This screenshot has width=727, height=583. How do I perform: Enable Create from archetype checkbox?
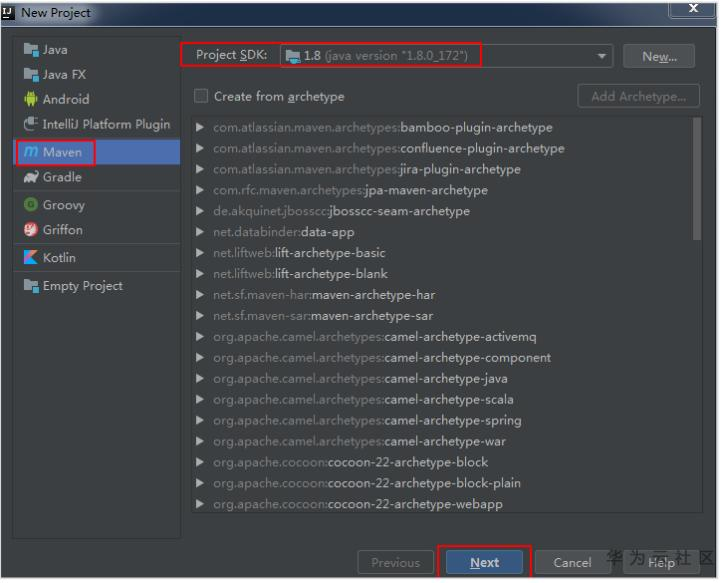pyautogui.click(x=201, y=96)
